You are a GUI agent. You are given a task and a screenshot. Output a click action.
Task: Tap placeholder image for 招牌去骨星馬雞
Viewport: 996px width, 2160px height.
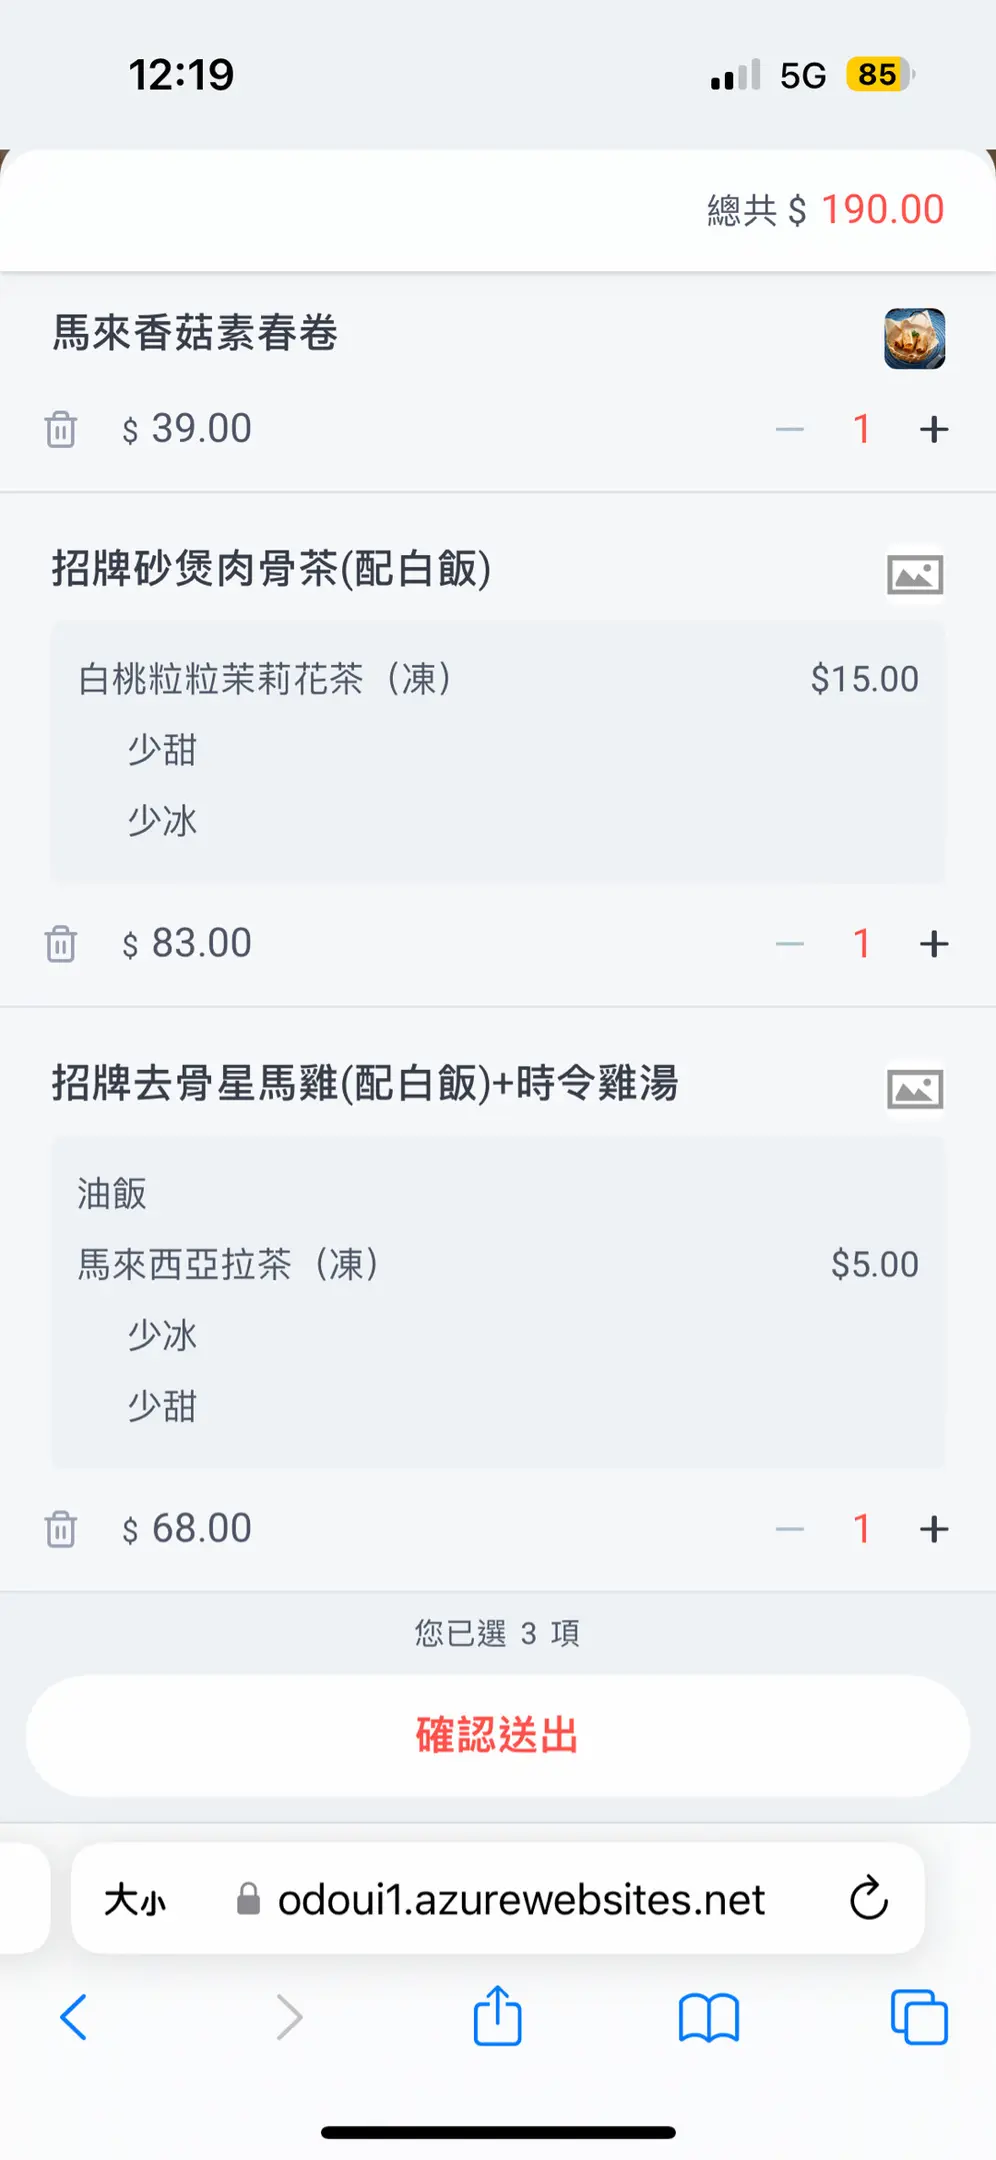click(914, 1089)
